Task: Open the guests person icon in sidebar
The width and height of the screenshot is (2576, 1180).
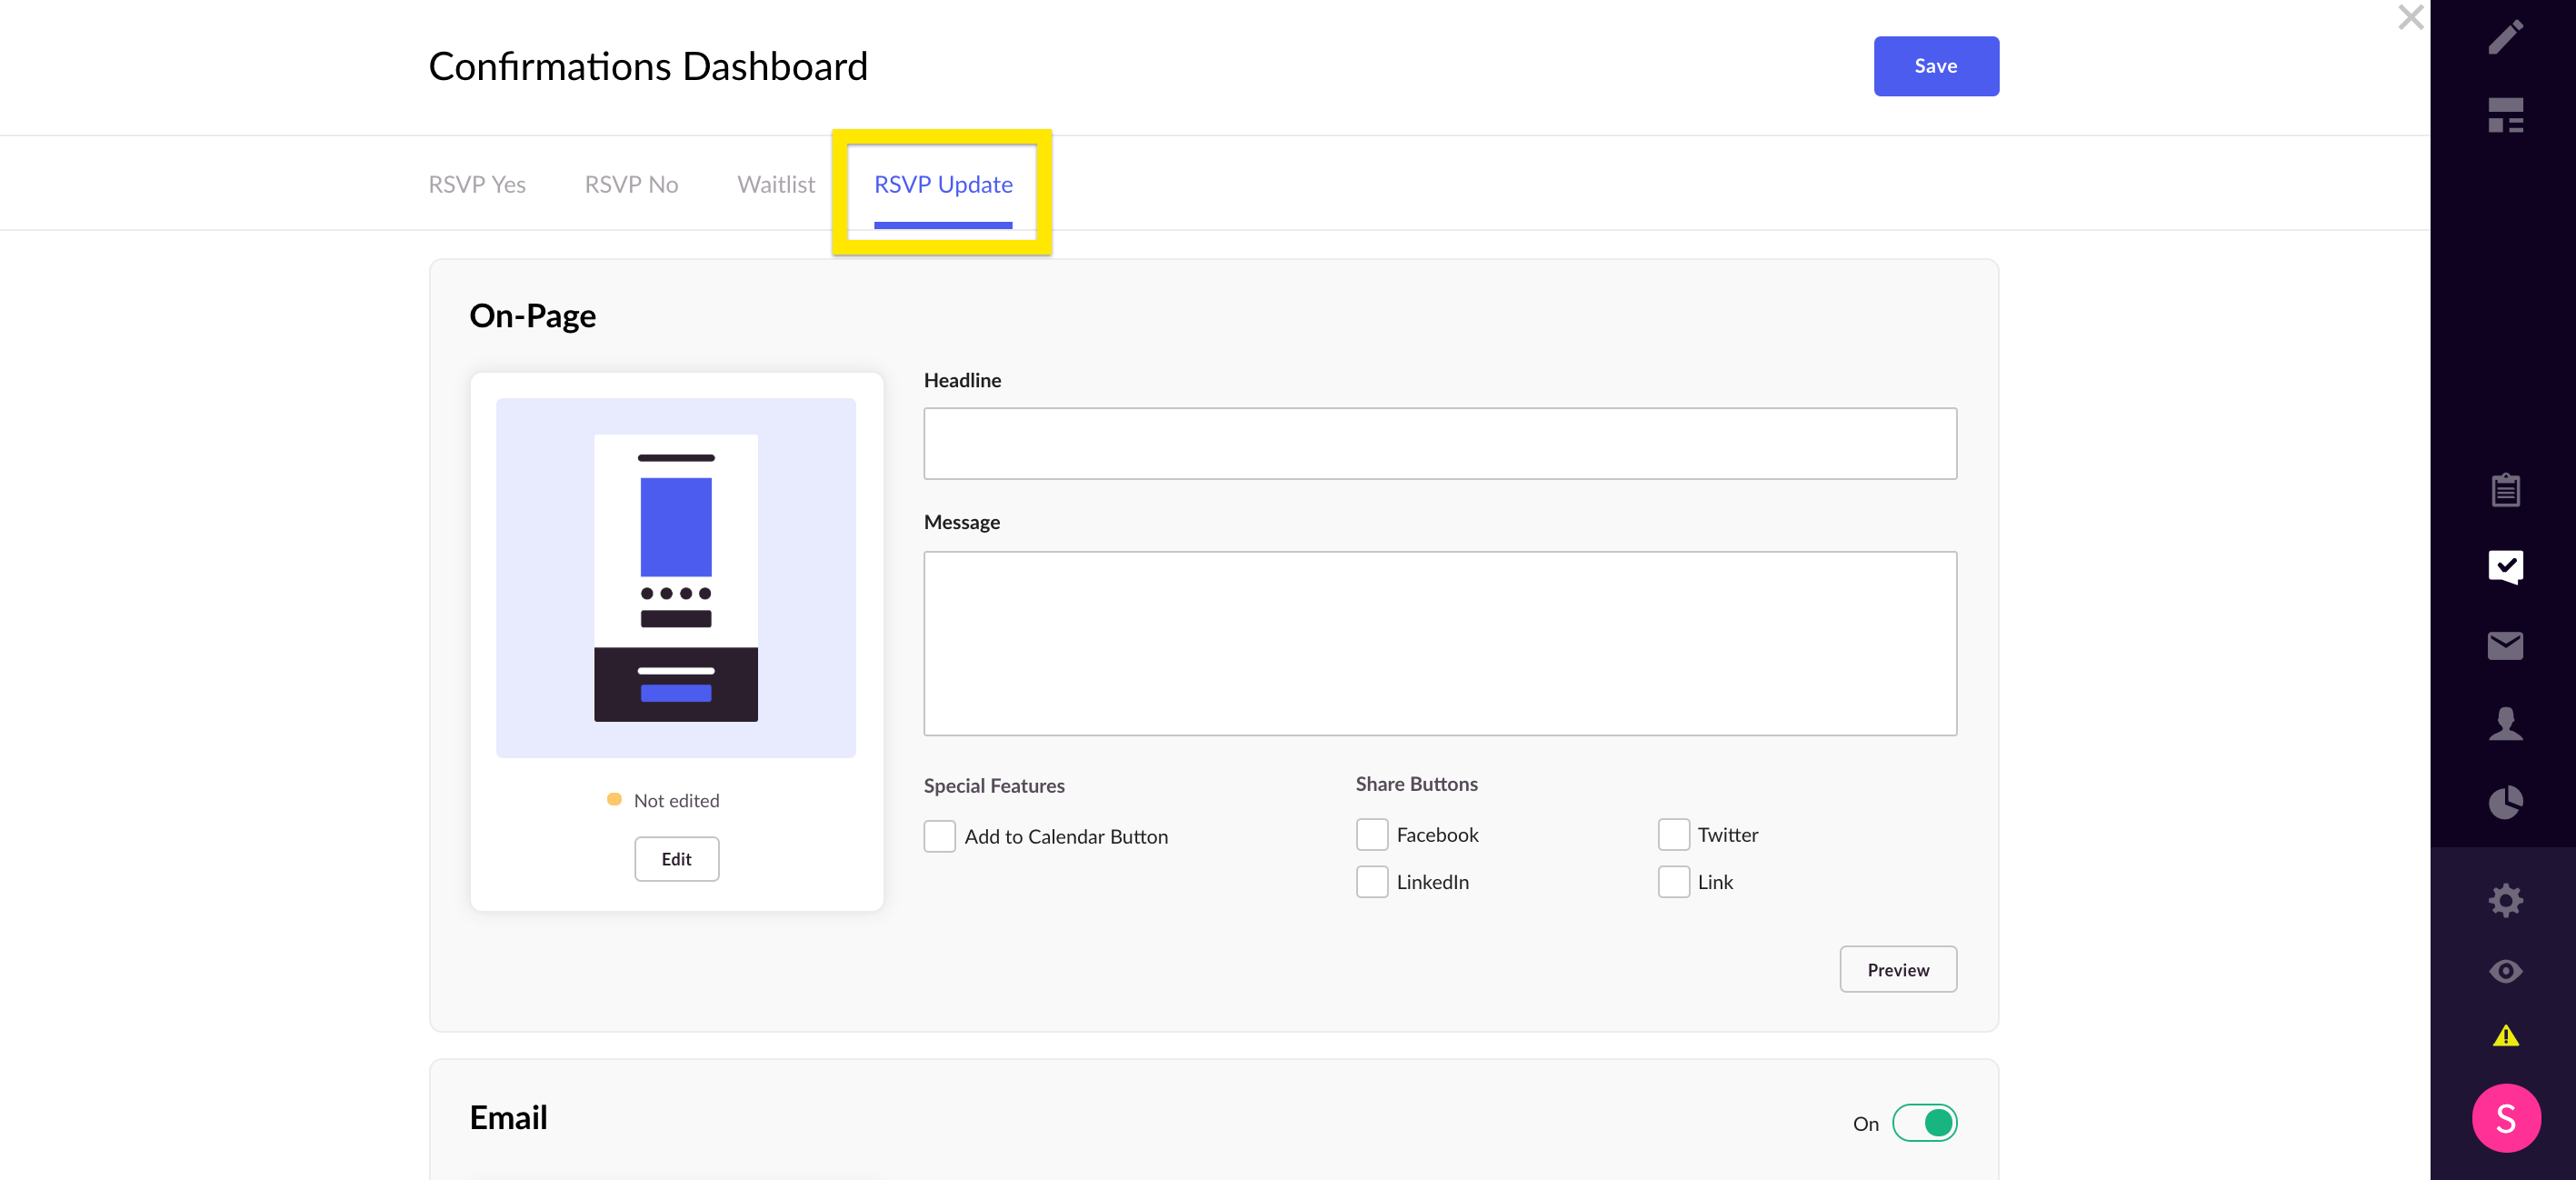Action: click(x=2505, y=723)
